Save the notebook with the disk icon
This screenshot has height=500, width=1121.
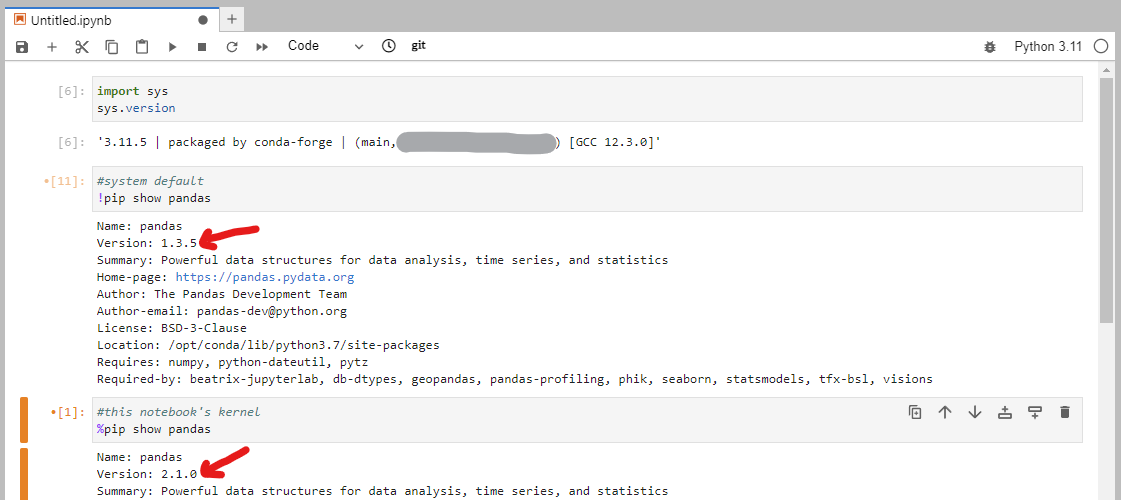point(22,46)
